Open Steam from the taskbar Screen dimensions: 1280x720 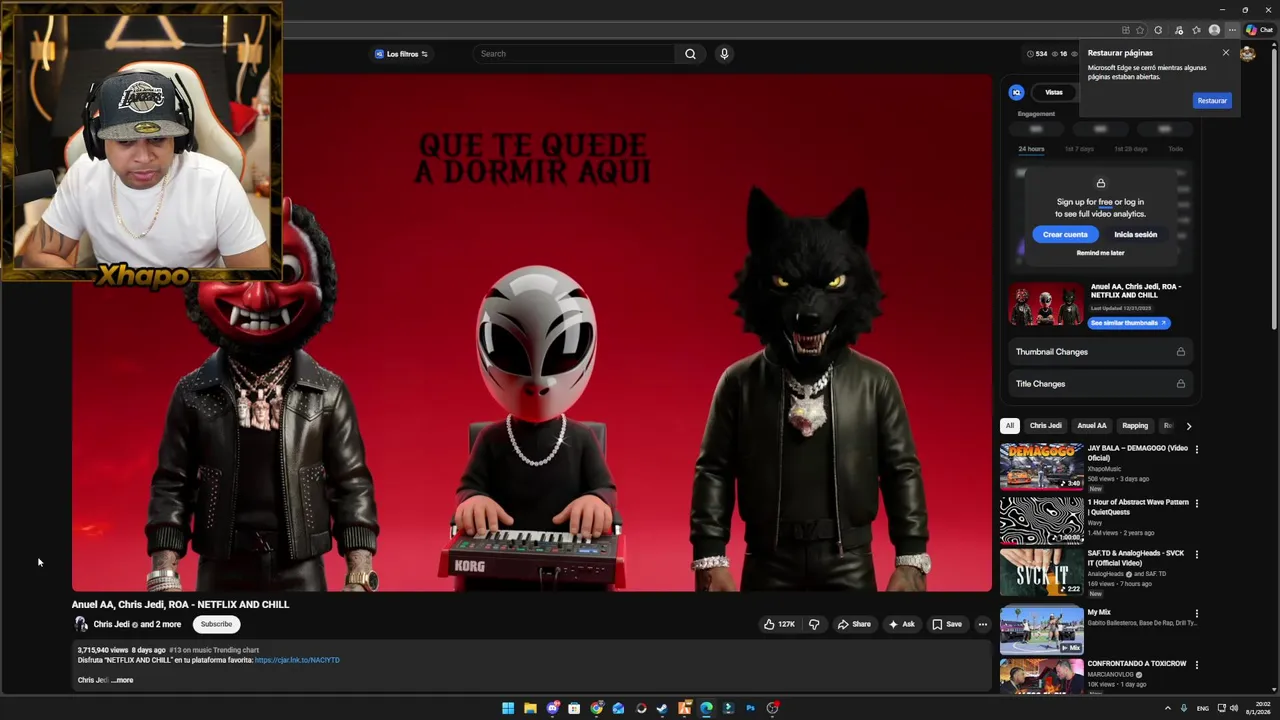662,708
